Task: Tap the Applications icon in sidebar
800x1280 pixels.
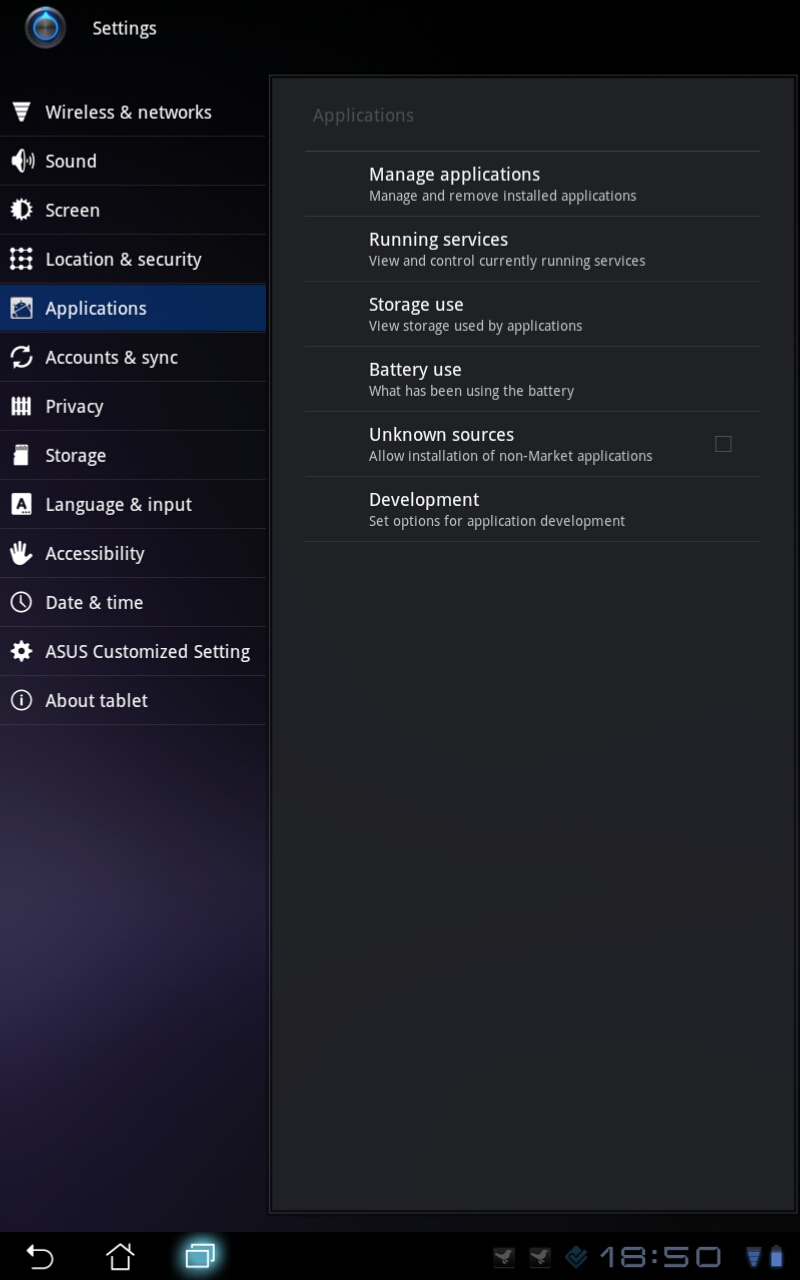Action: pyautogui.click(x=21, y=308)
